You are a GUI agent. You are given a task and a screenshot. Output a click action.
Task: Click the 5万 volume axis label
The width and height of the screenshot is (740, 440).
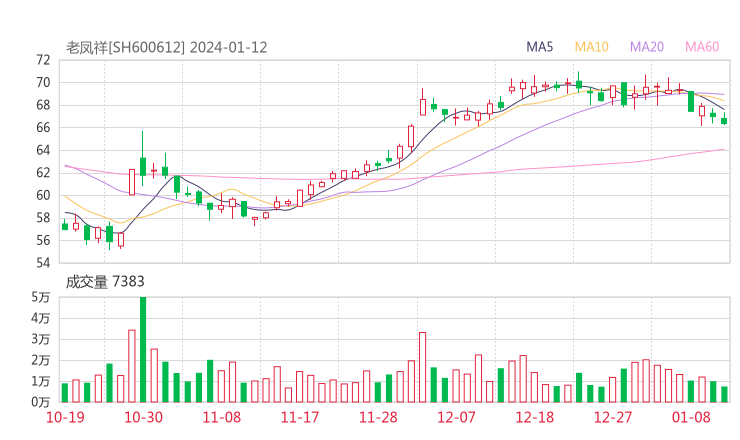click(41, 297)
